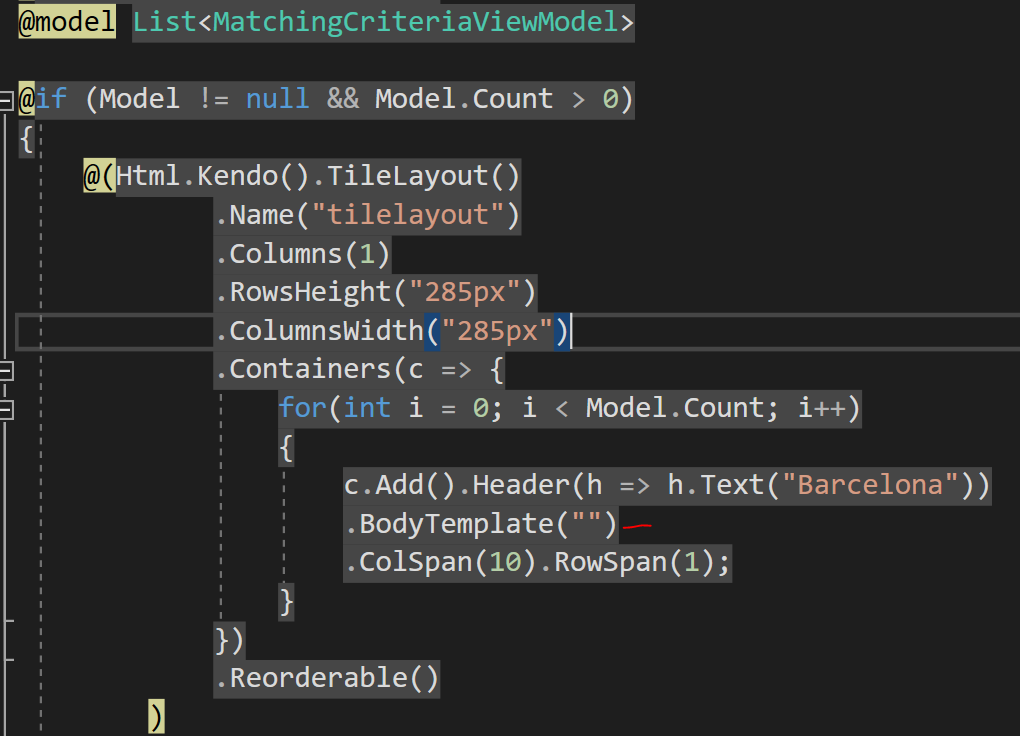Collapse the Containers lambda outlining toggle
Screen dimensions: 1020x736
pyautogui.click(x=6, y=371)
